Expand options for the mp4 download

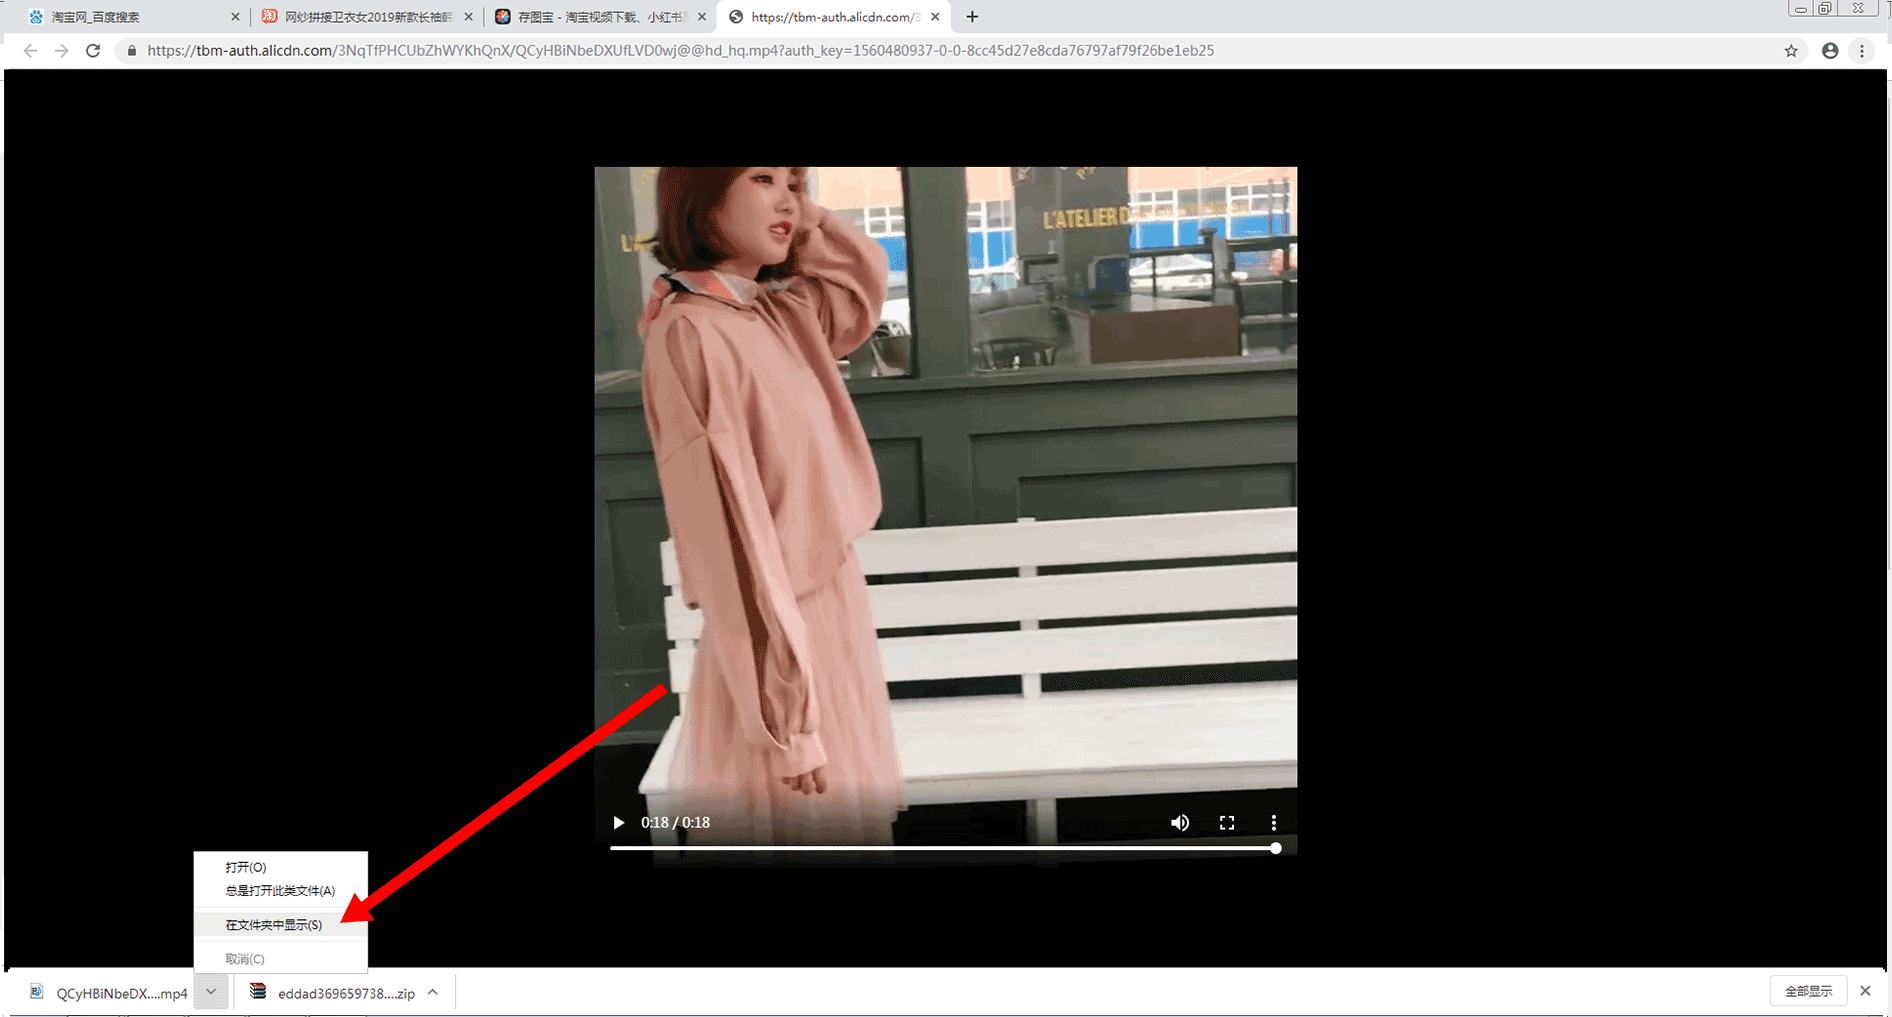211,992
